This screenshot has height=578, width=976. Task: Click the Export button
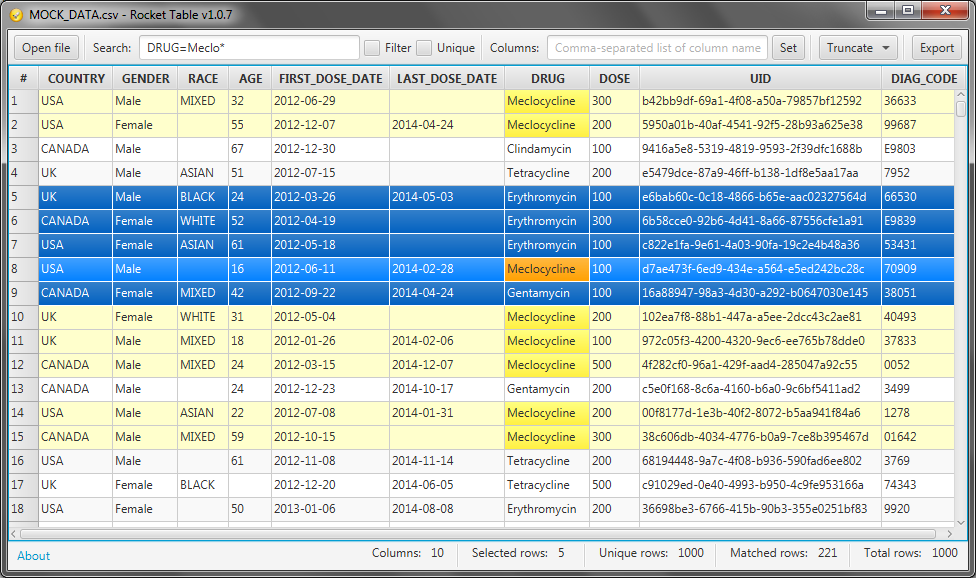tap(936, 47)
